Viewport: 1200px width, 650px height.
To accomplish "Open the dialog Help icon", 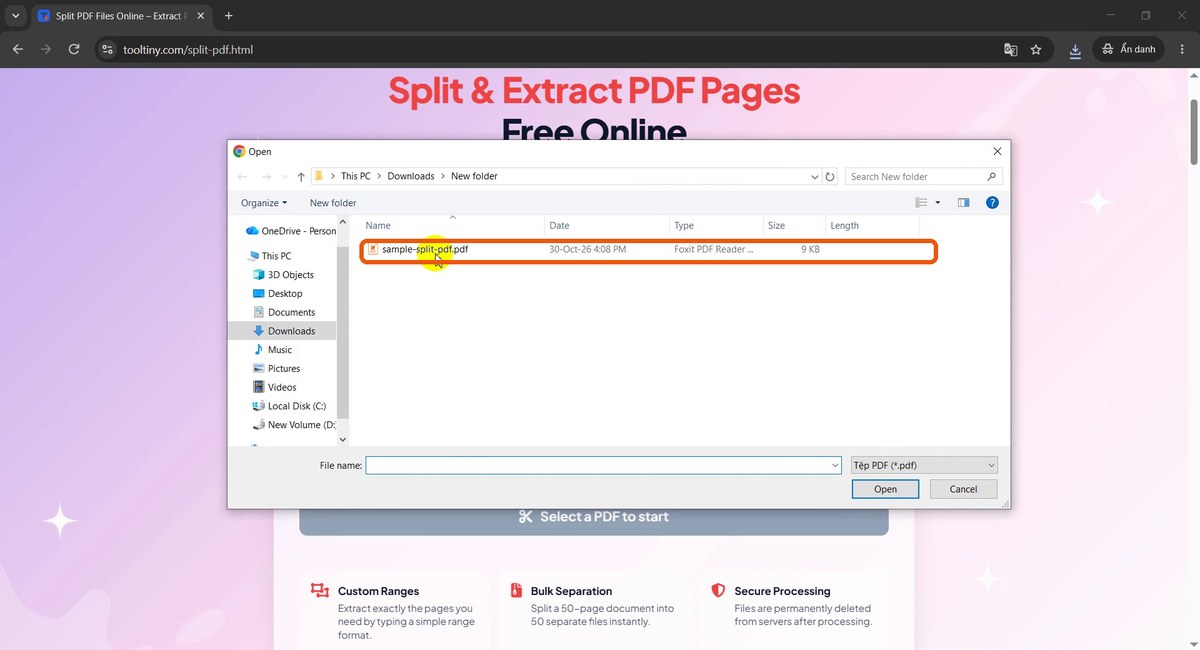I will click(992, 203).
